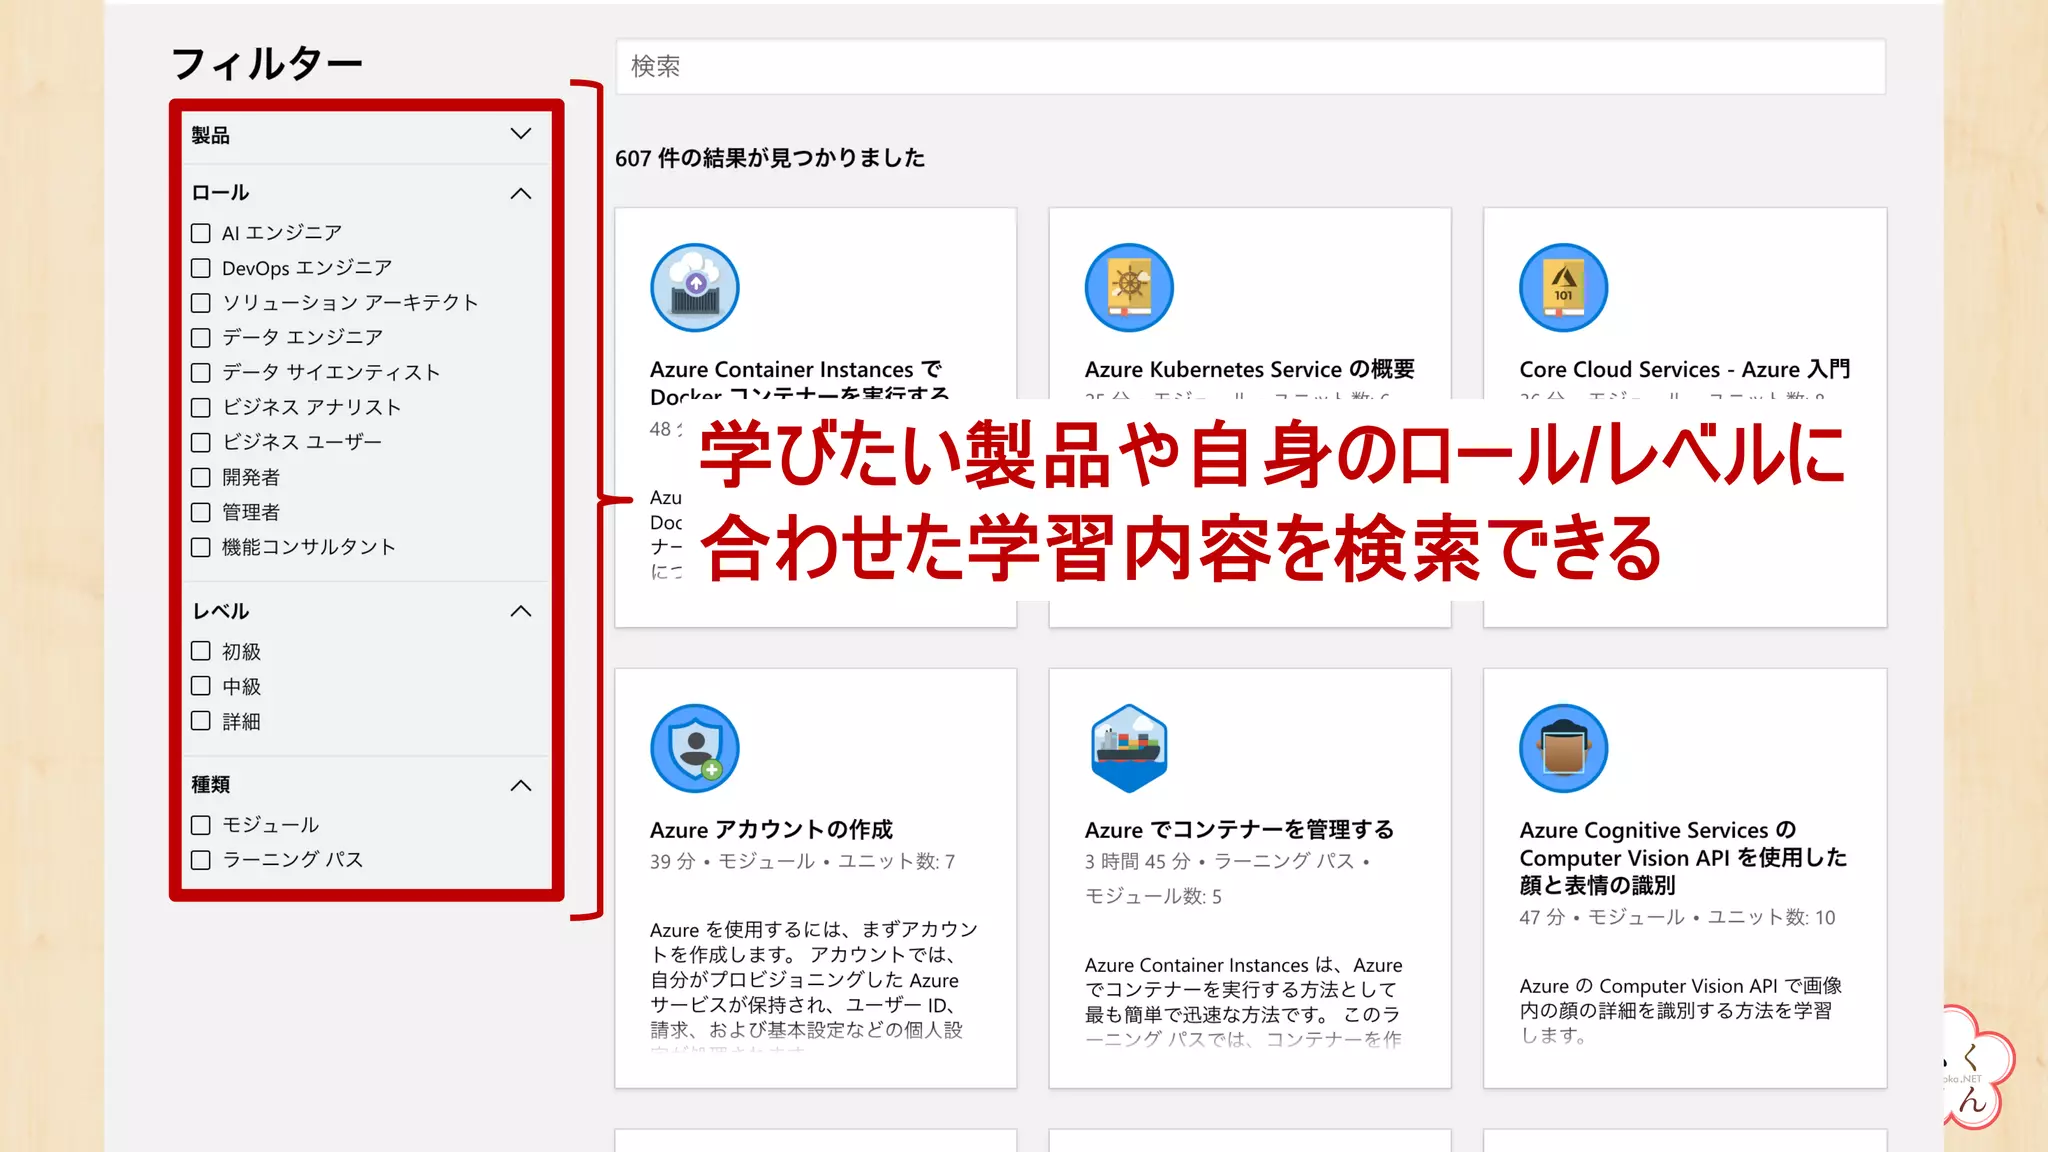
Task: Click the Azure Container Instances module icon
Action: coord(694,288)
